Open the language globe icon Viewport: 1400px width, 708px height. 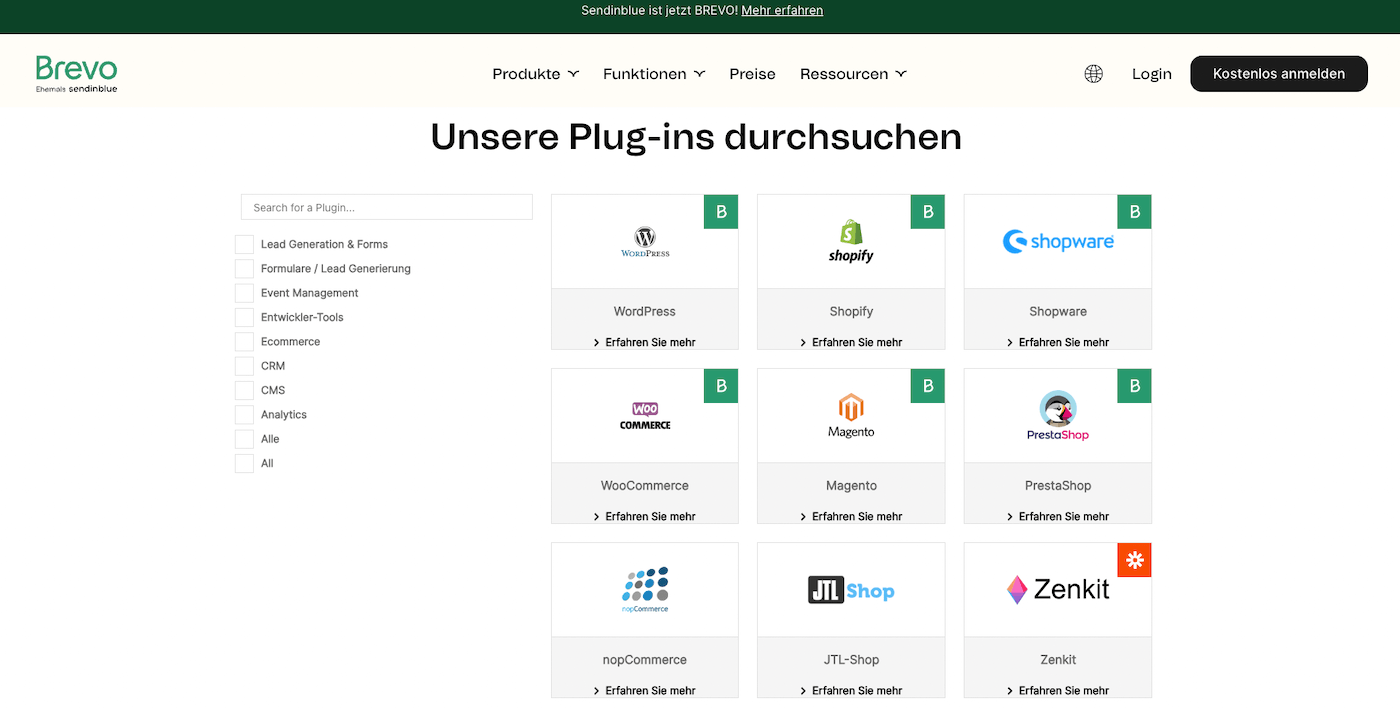point(1094,74)
